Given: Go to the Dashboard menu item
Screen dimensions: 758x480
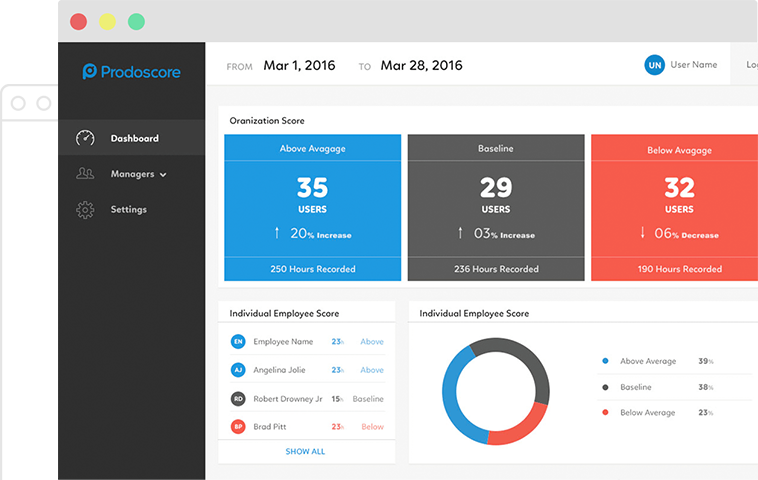Looking at the screenshot, I should (x=131, y=138).
